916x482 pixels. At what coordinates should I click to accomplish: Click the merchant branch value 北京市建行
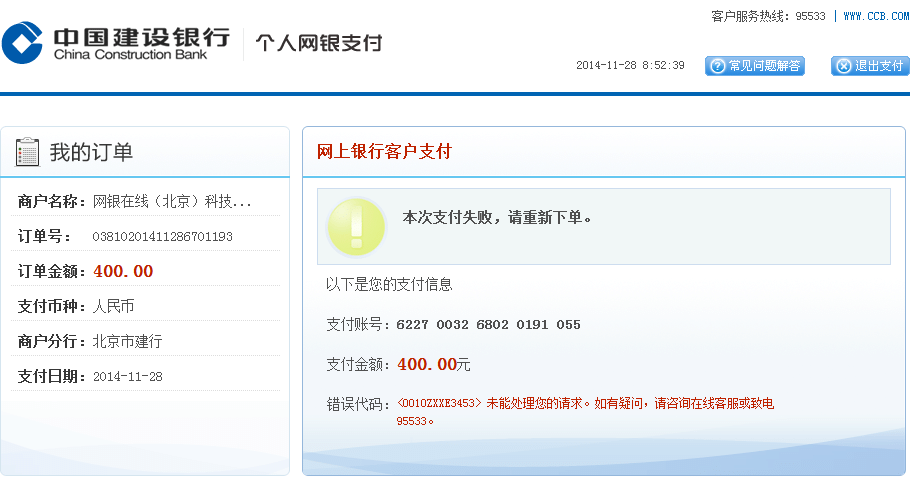tap(127, 342)
